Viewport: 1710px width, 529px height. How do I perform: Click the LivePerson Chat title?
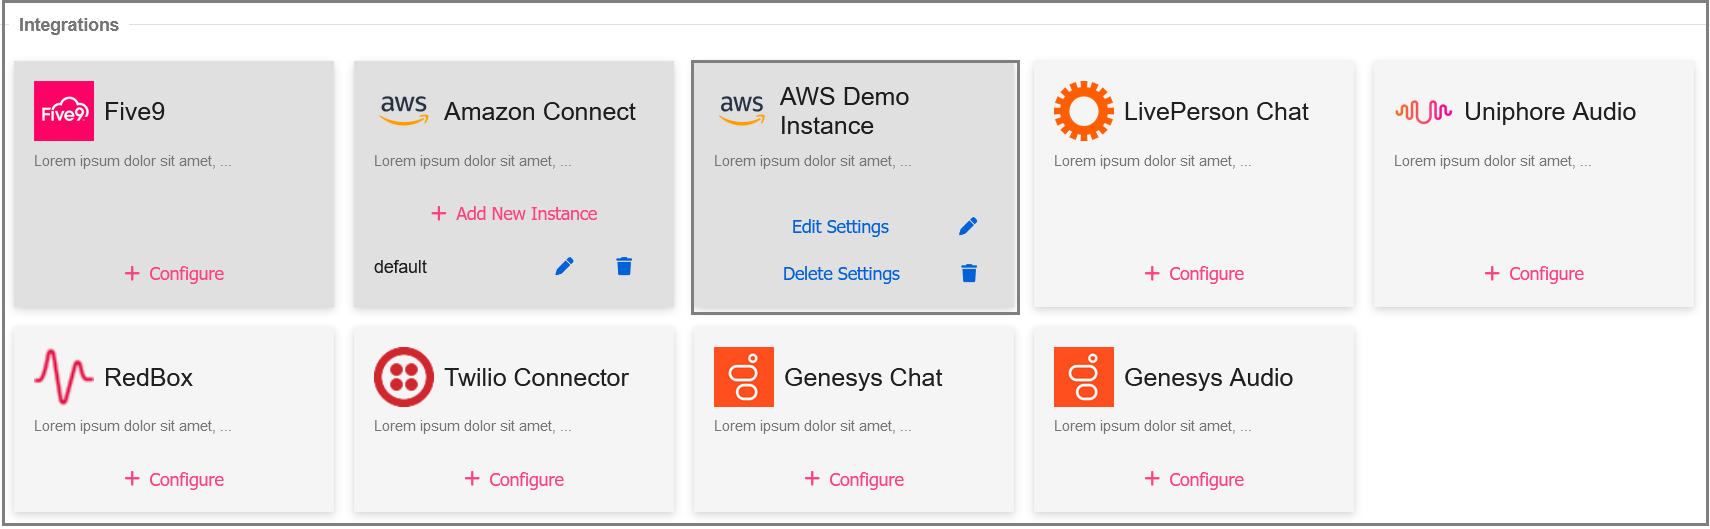pyautogui.click(x=1216, y=111)
